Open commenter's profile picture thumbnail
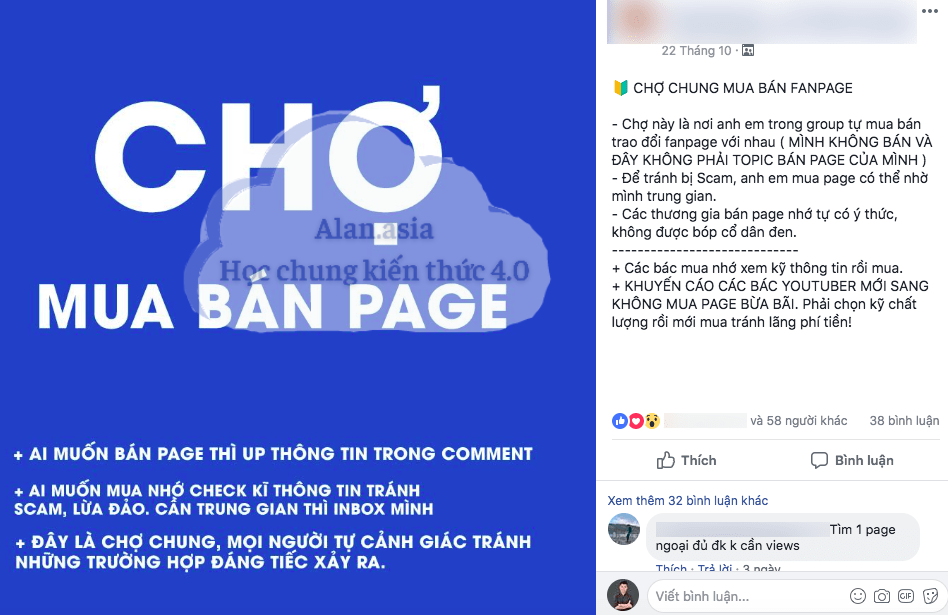Screen dimensions: 948x615 pyautogui.click(x=623, y=529)
